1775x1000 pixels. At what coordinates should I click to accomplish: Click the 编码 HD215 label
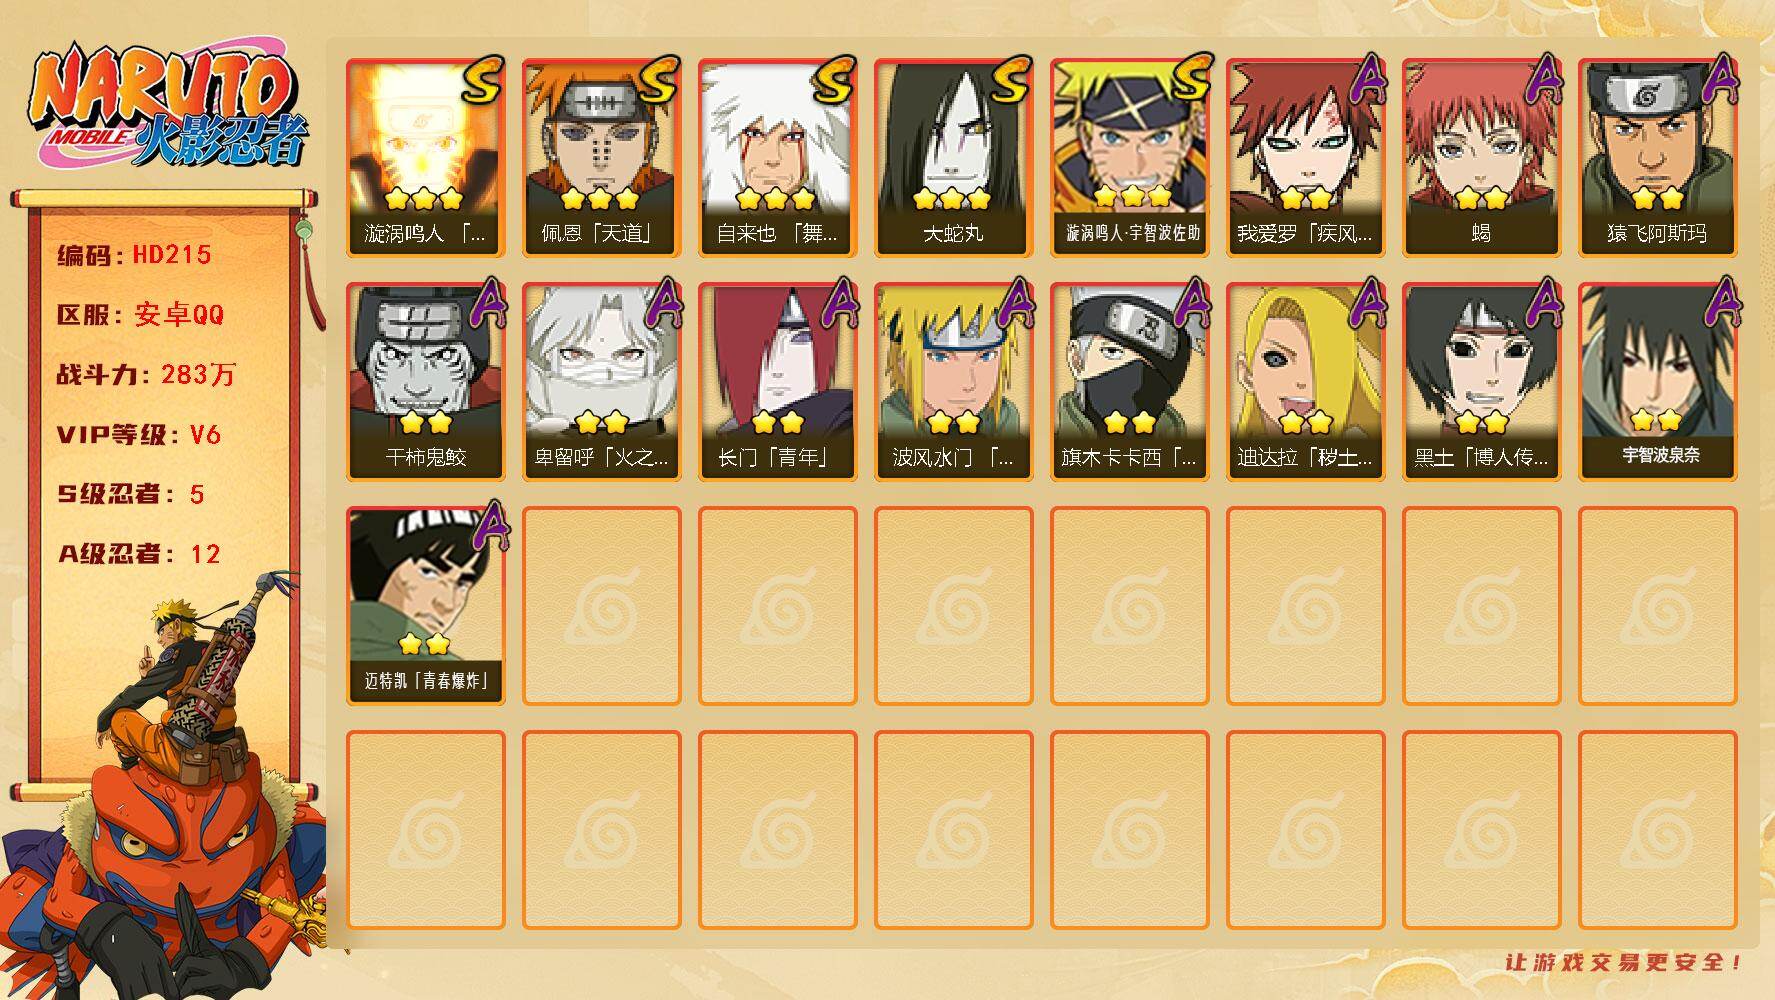point(134,255)
